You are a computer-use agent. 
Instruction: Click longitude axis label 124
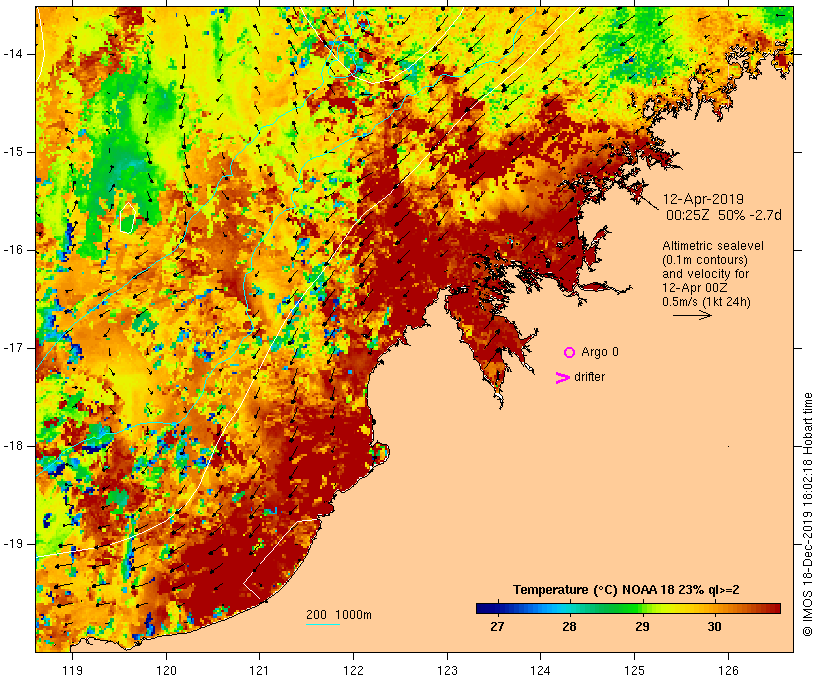point(541,670)
